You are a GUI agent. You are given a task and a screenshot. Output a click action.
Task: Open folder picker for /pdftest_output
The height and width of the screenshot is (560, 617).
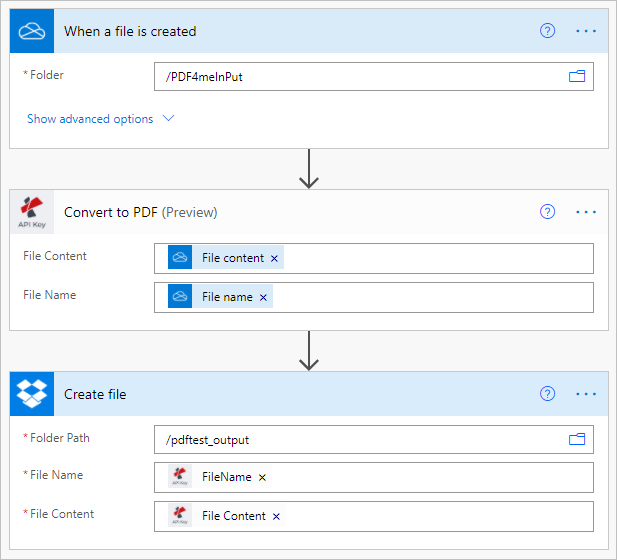577,439
